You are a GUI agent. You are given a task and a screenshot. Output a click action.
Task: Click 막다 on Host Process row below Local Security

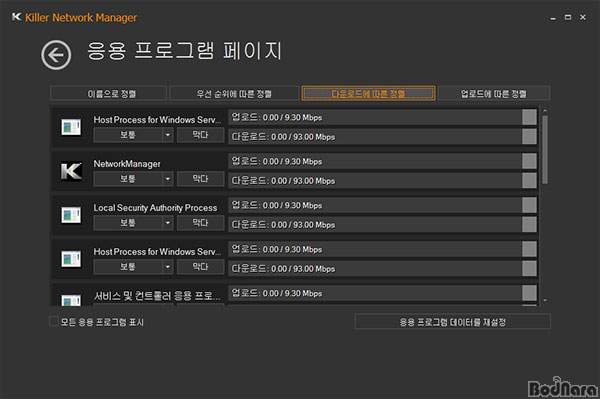click(201, 267)
